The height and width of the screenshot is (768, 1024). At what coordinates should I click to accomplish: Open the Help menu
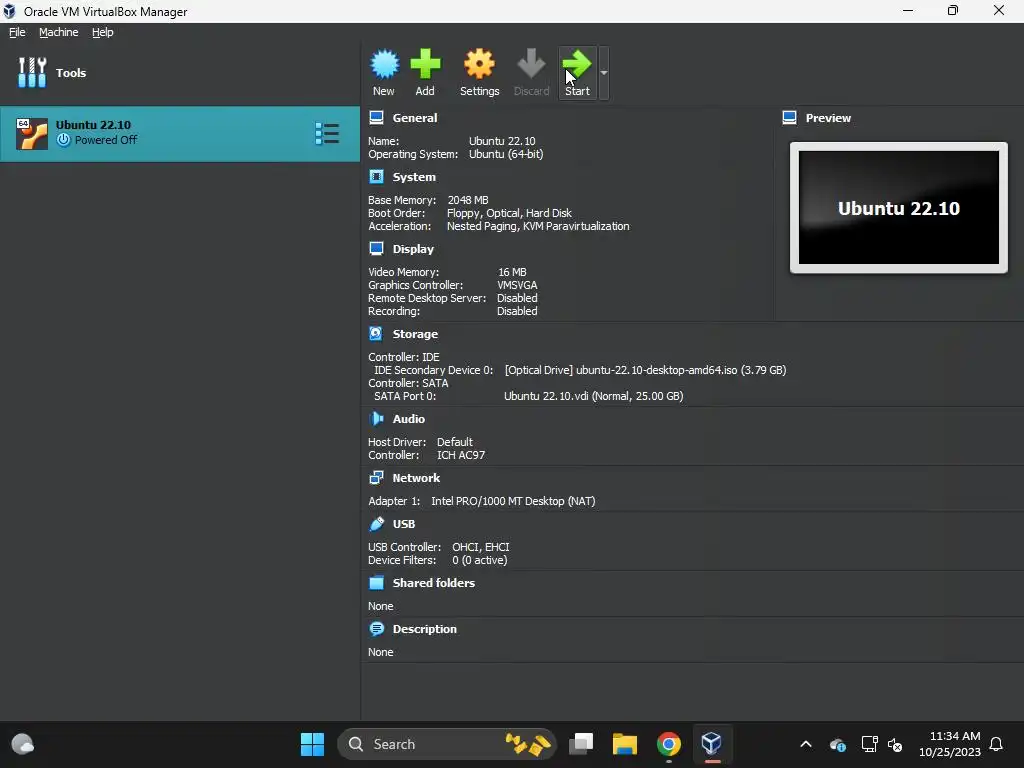(103, 32)
